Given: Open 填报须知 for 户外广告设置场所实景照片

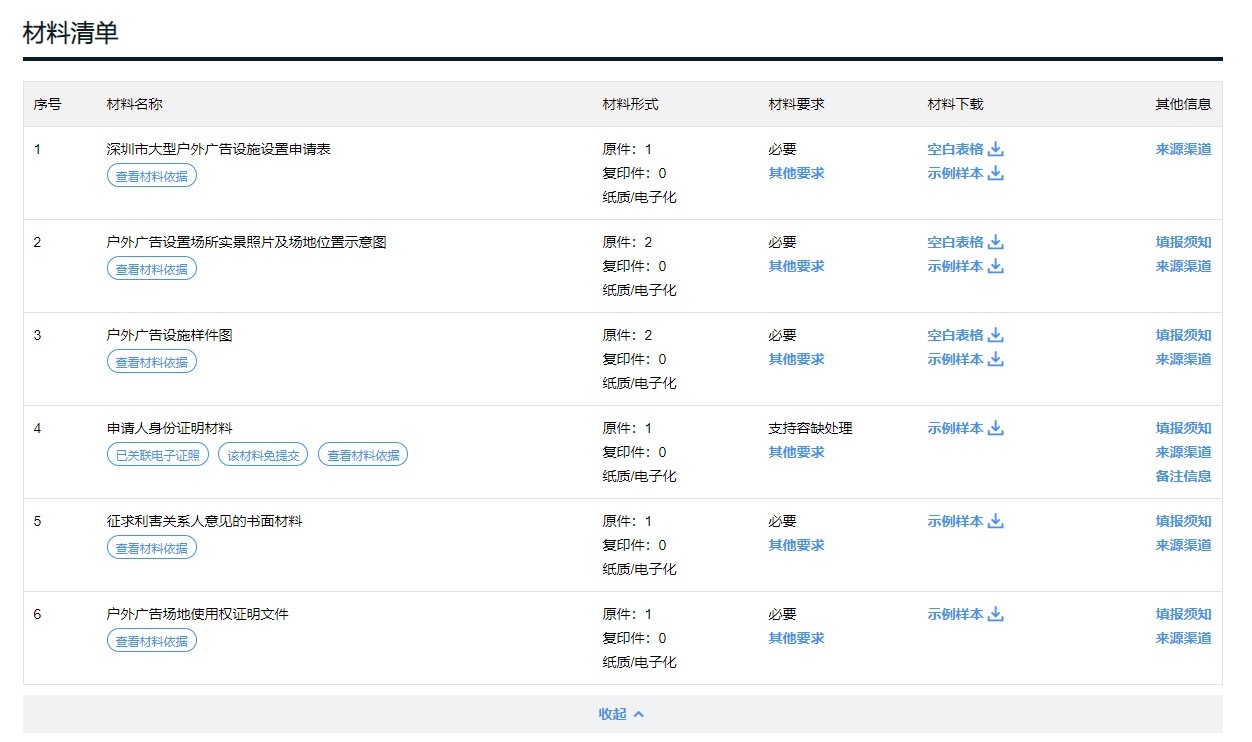Looking at the screenshot, I should coord(1182,241).
